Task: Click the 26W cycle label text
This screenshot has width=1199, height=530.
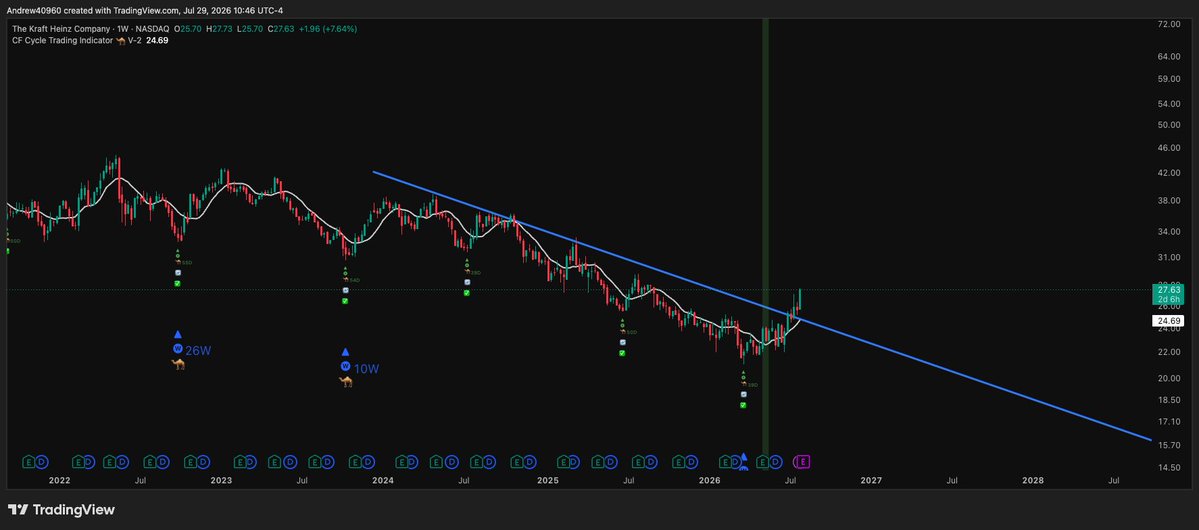Action: click(198, 350)
